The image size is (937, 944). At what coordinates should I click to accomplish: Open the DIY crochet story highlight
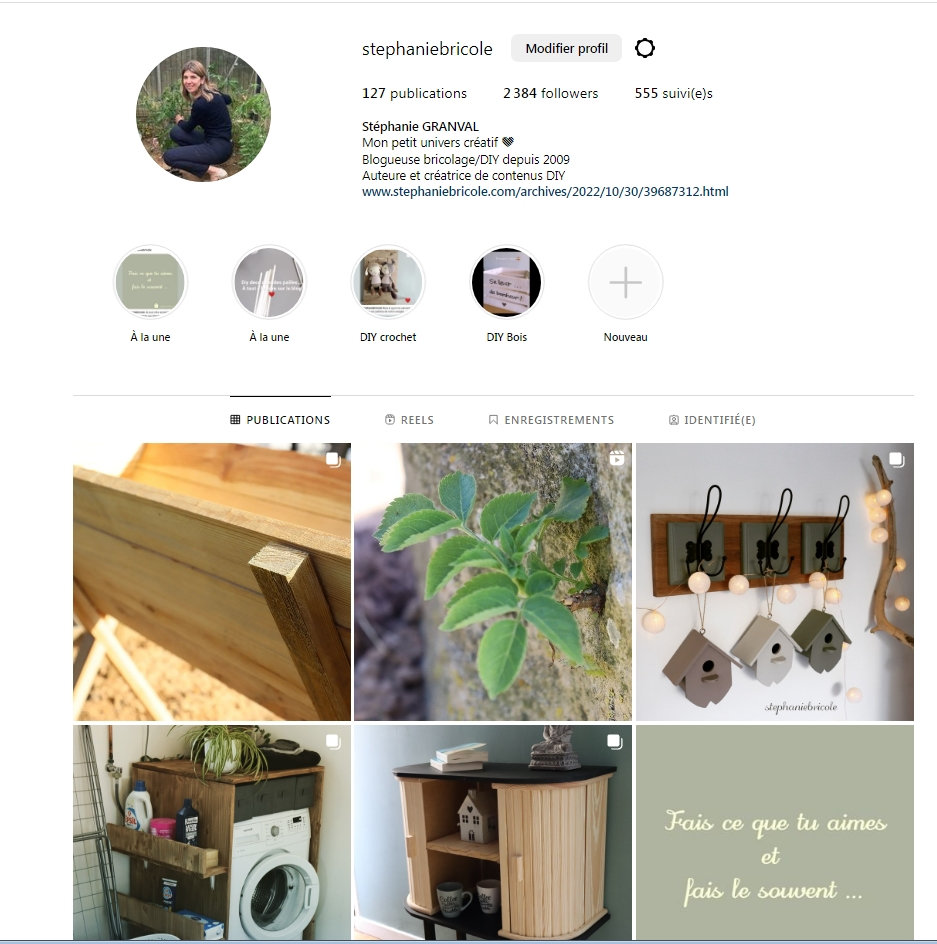(388, 282)
